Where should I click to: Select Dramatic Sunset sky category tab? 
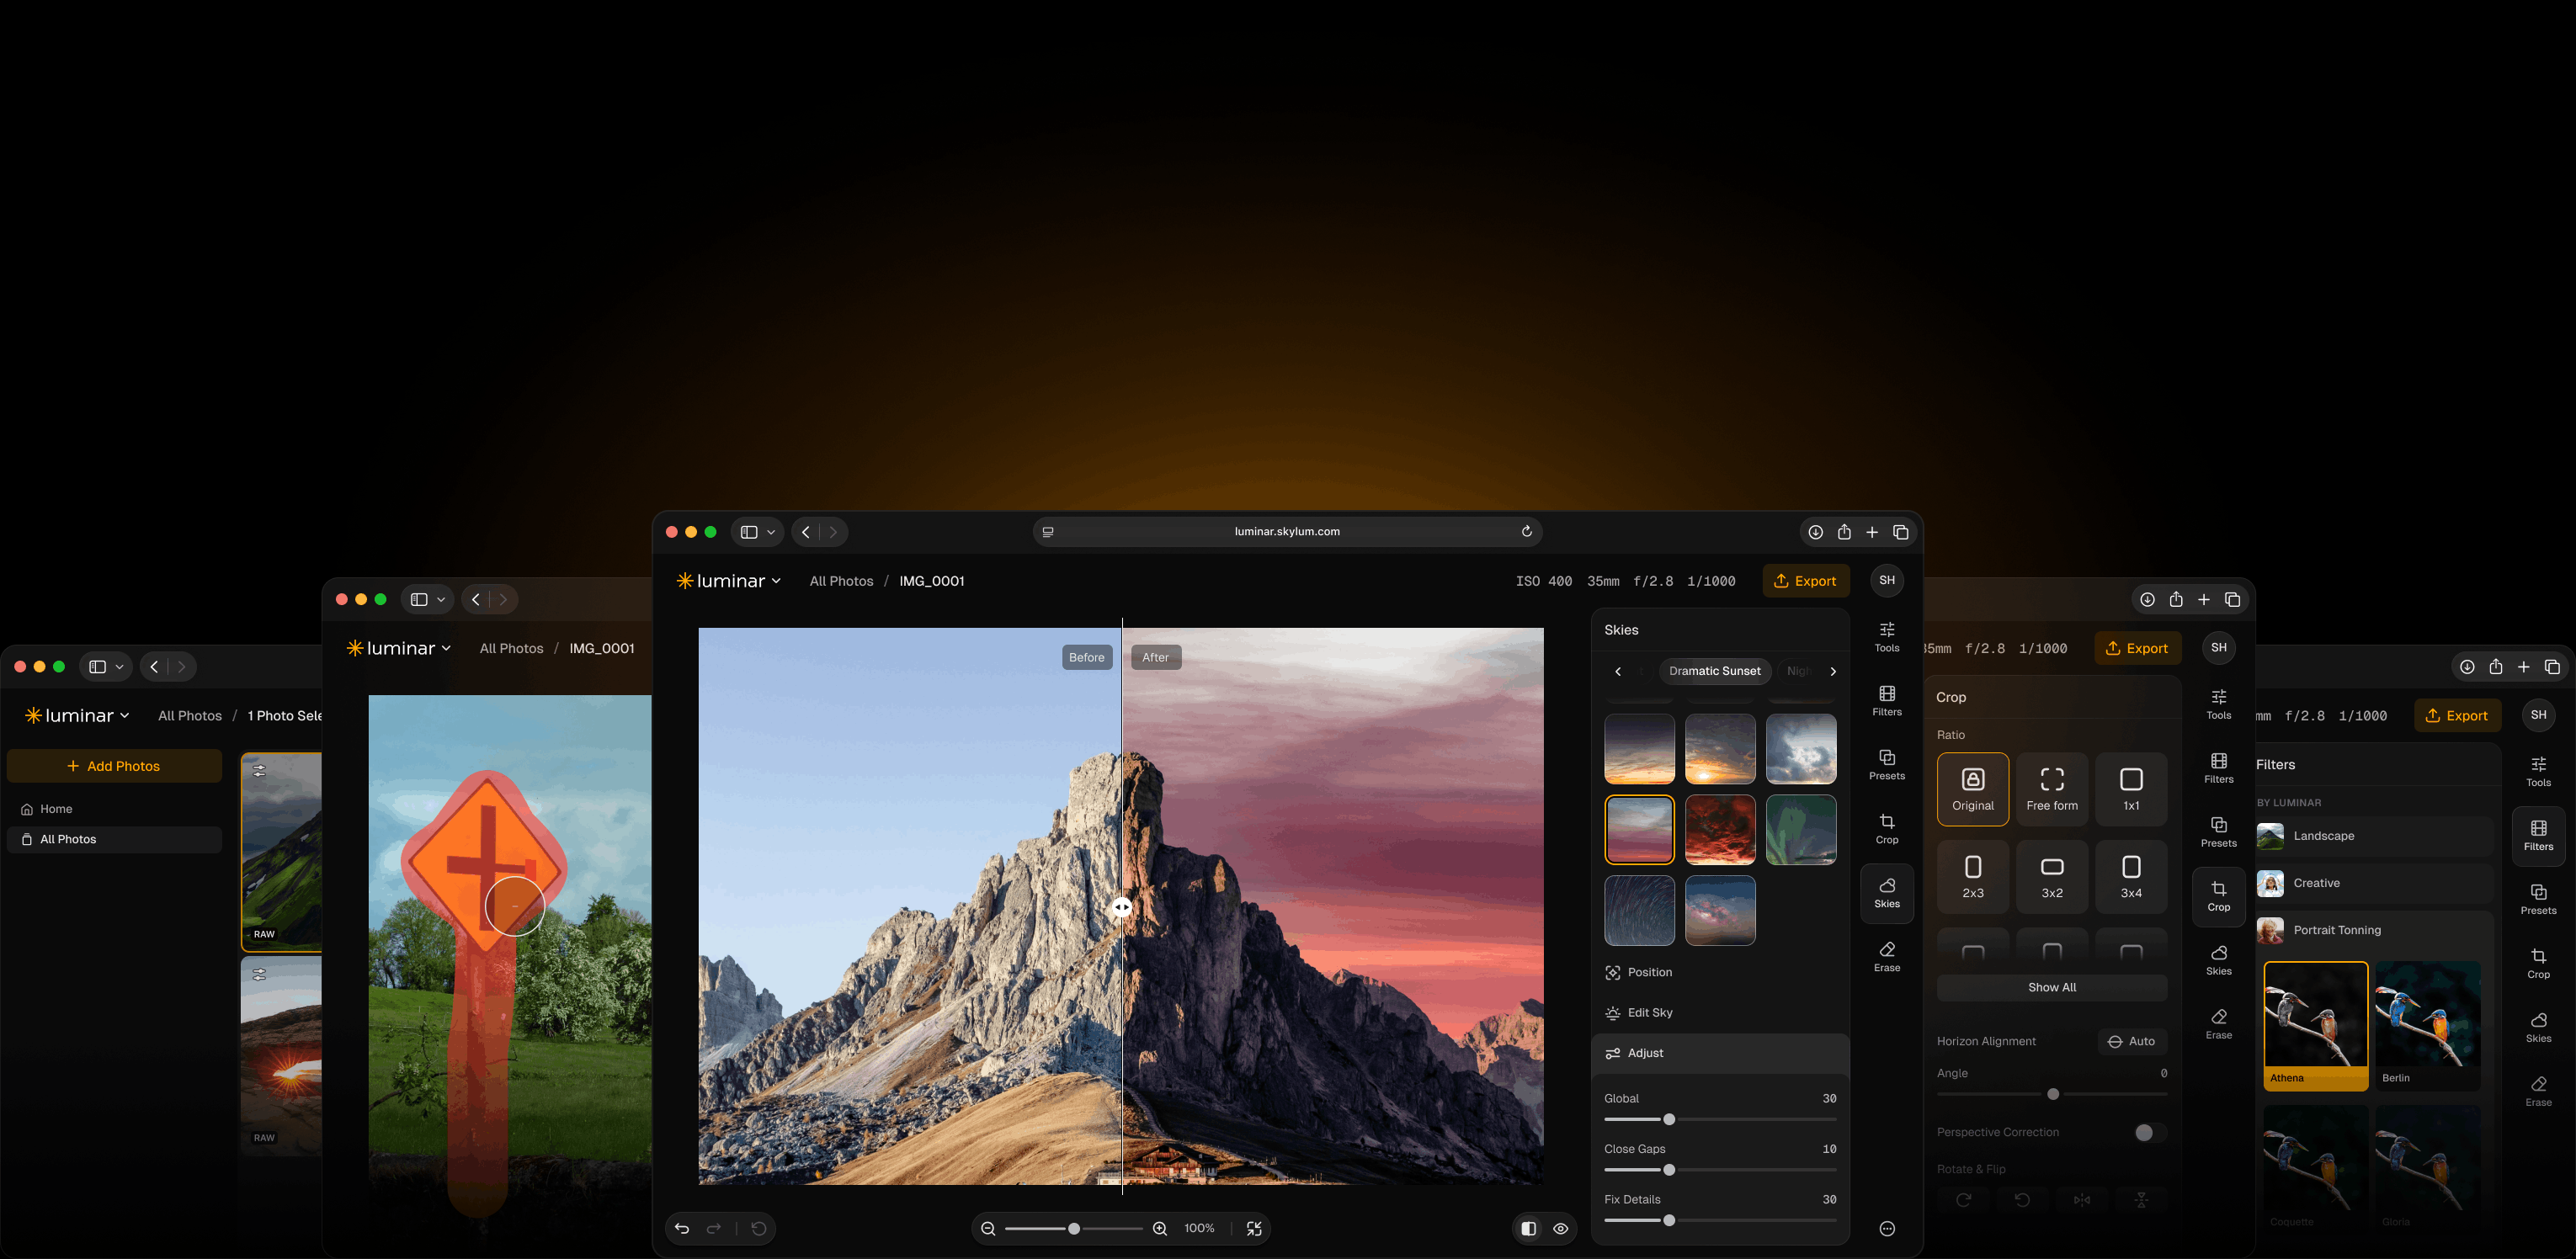pos(1714,671)
